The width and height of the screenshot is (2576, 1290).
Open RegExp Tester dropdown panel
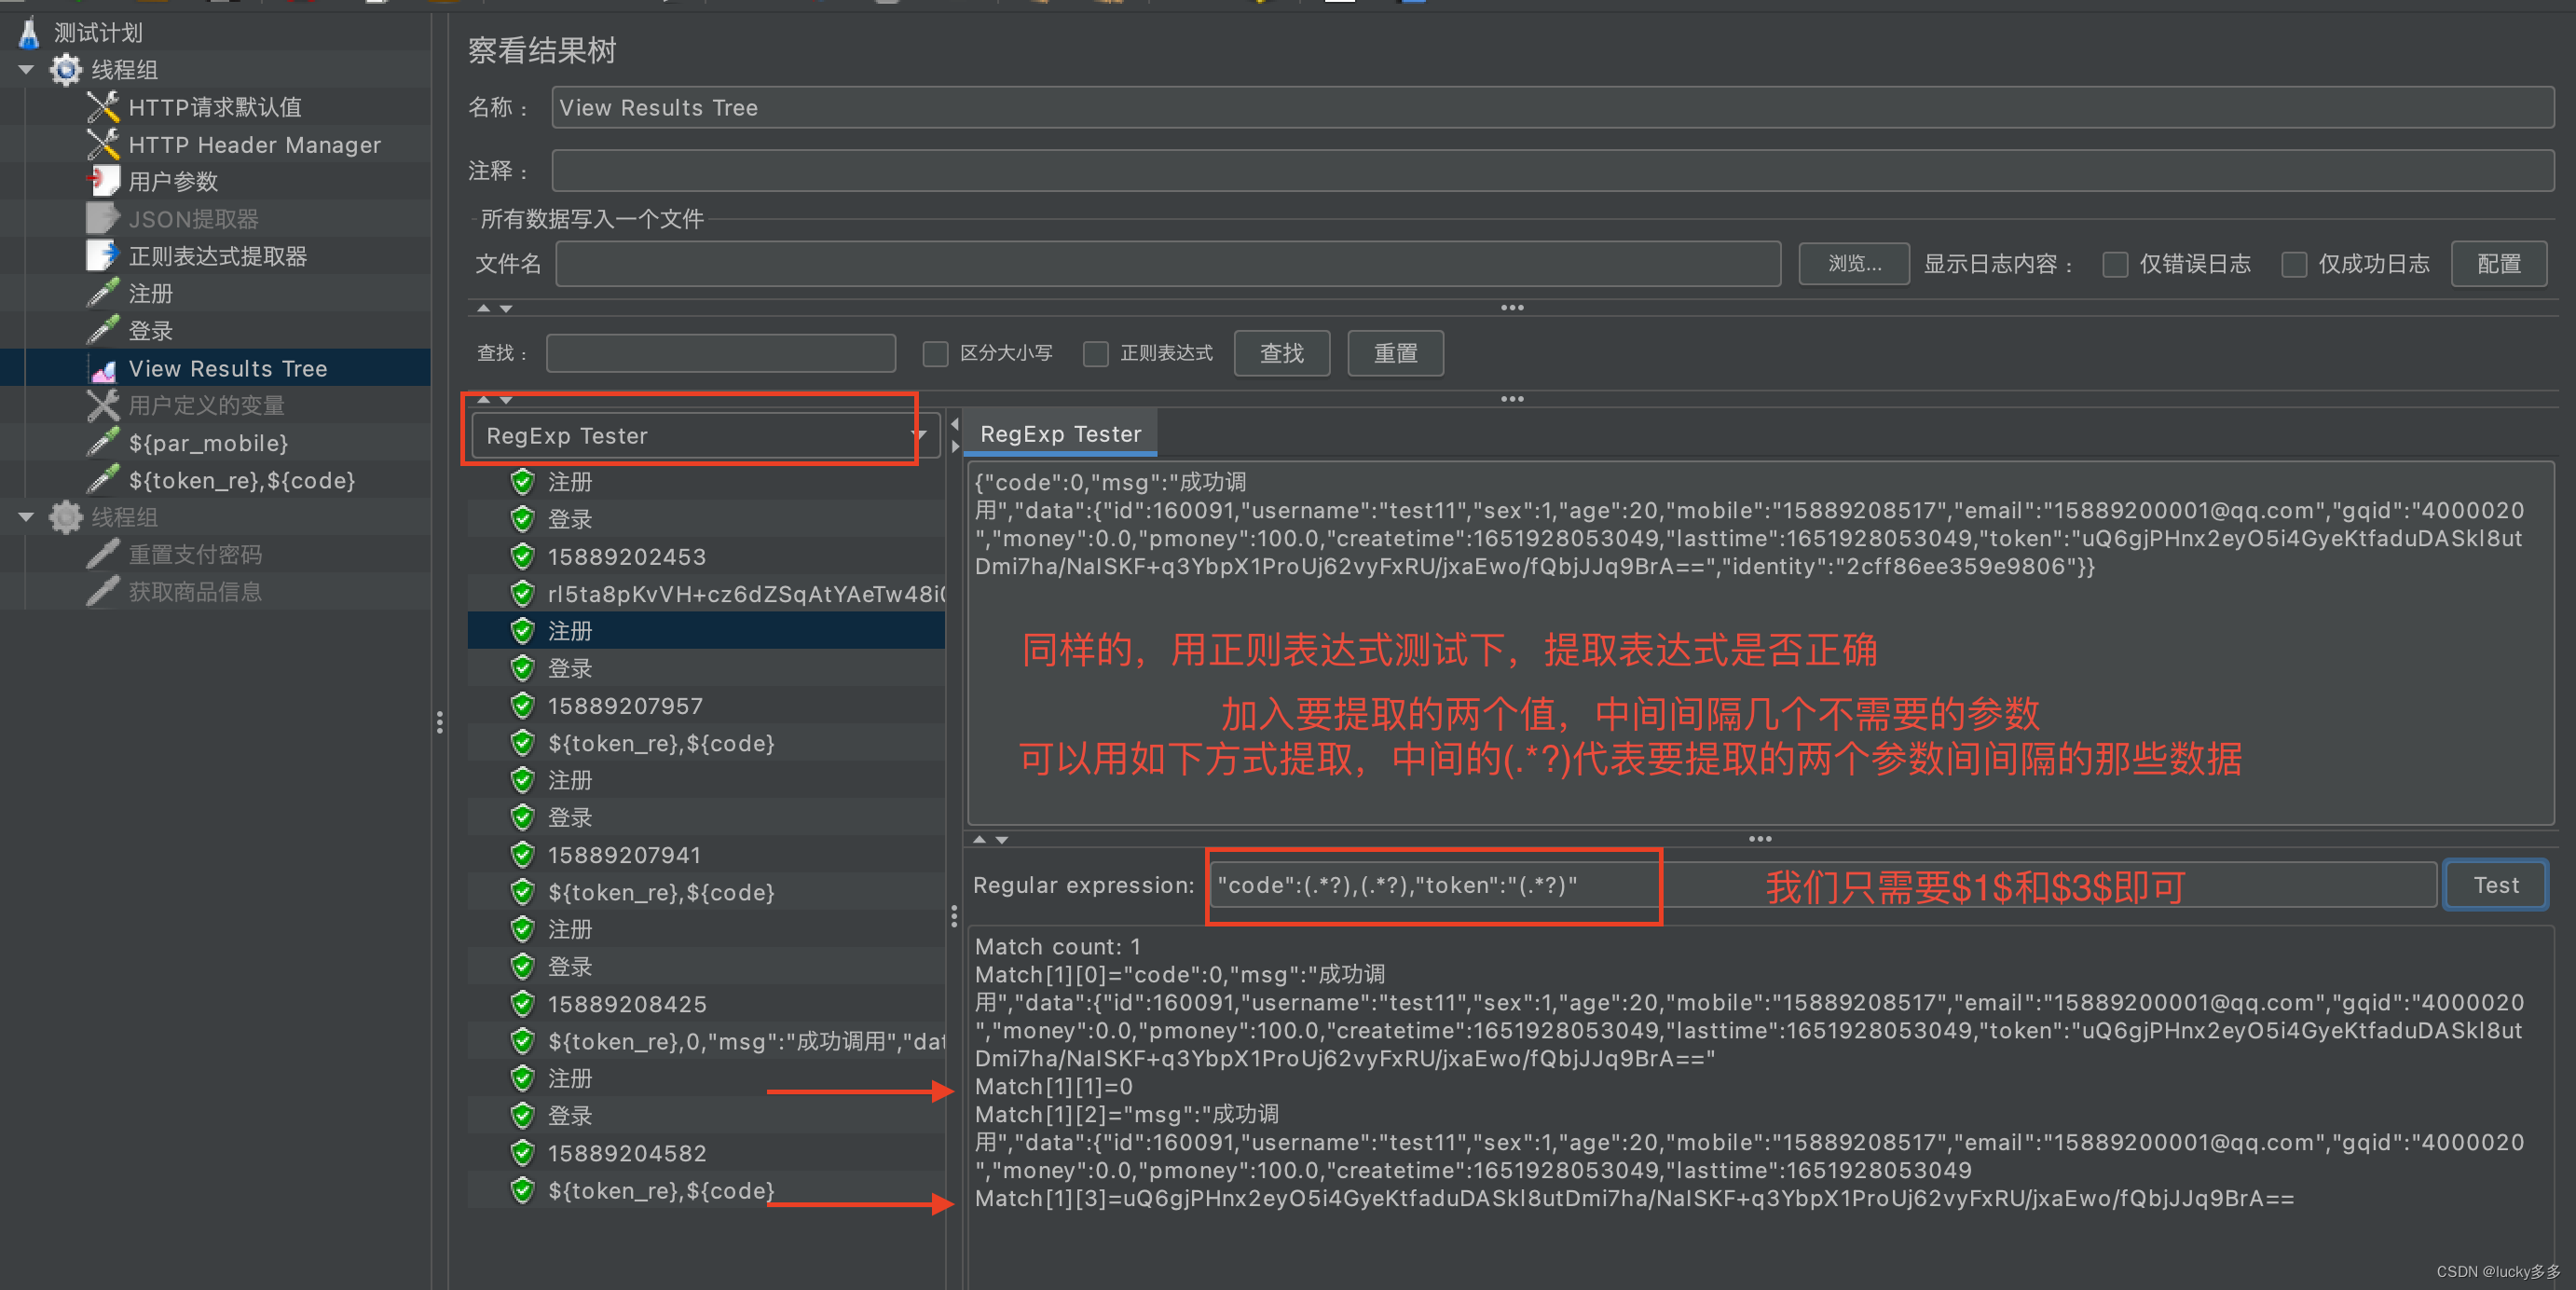(914, 436)
